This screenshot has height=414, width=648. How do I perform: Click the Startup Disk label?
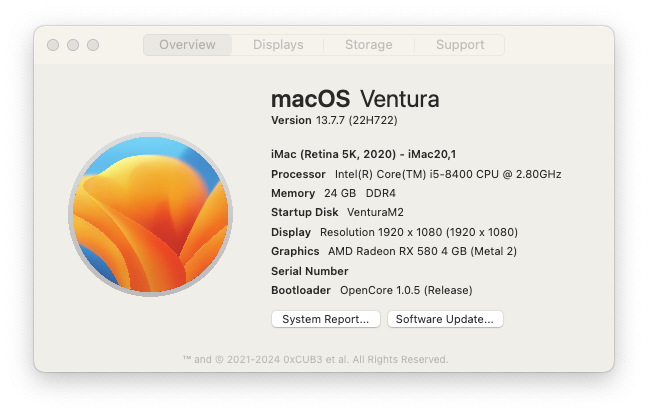pos(305,212)
